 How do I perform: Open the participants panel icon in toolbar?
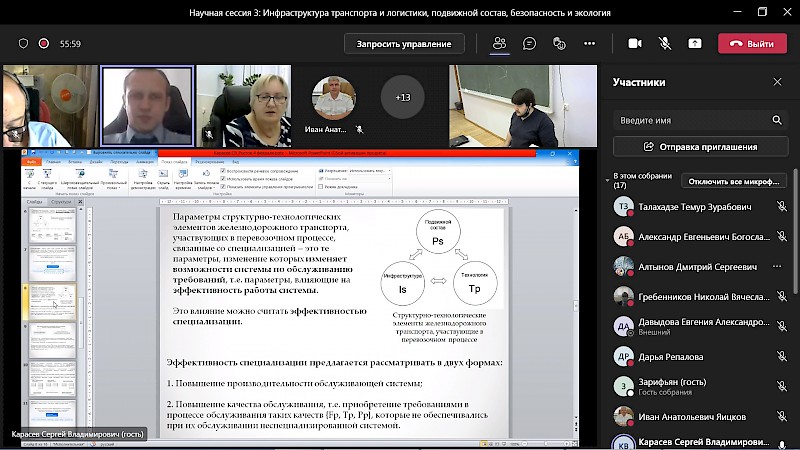[x=499, y=44]
